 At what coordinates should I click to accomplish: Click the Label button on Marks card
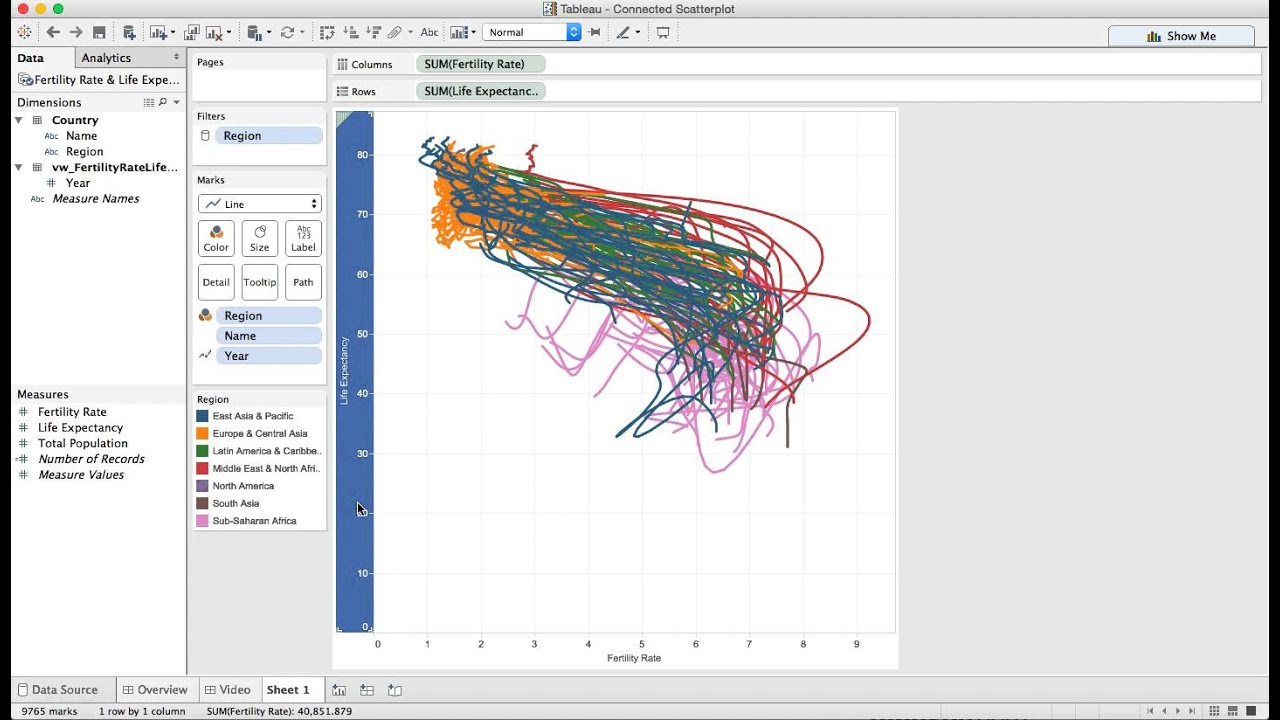(x=303, y=239)
